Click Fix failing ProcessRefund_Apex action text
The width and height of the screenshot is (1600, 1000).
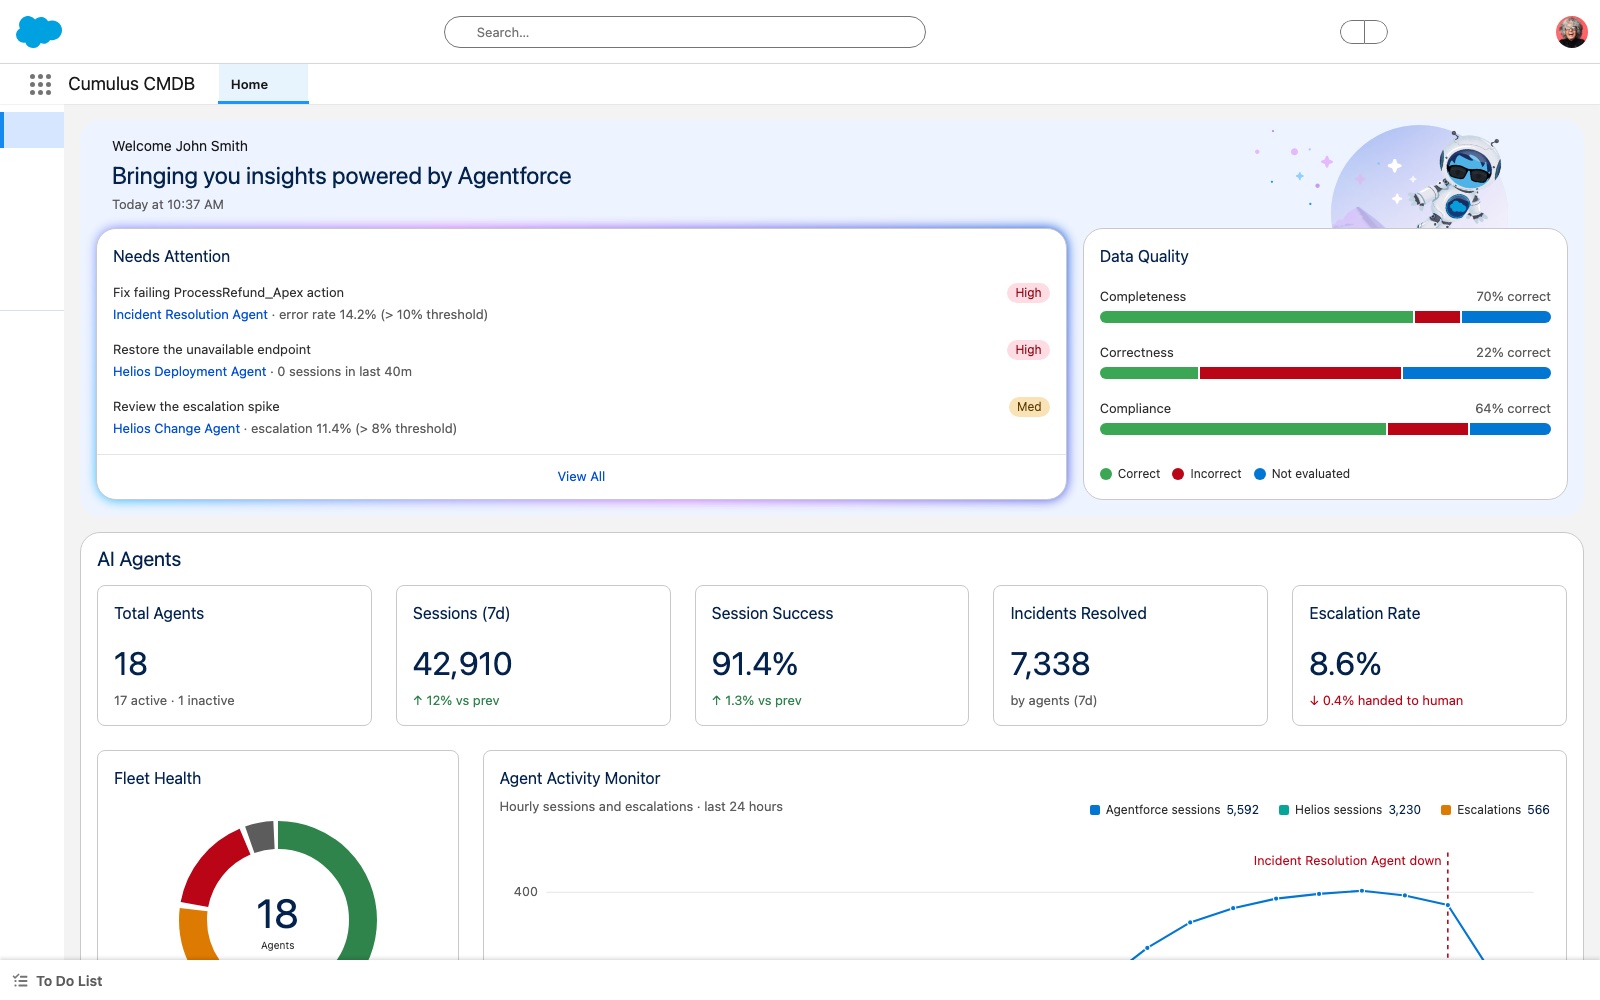point(228,293)
